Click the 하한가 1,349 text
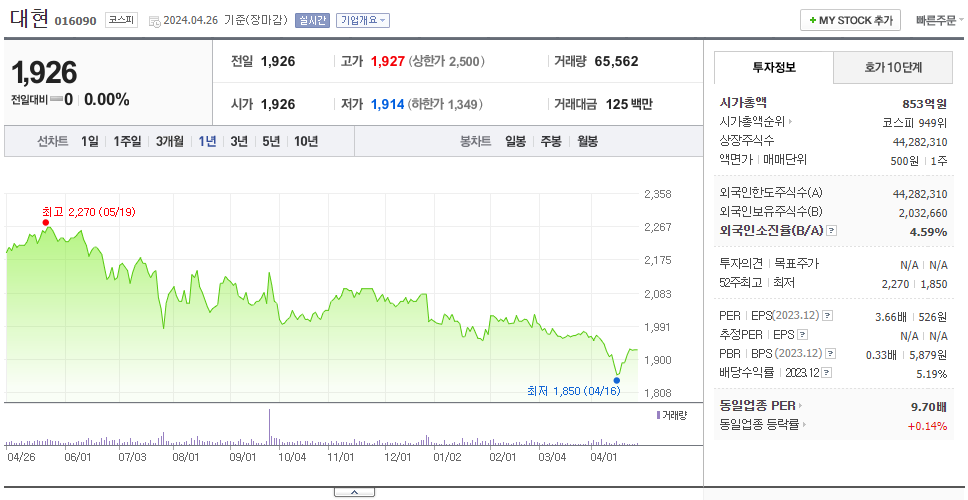This screenshot has width=968, height=500. click(x=445, y=105)
